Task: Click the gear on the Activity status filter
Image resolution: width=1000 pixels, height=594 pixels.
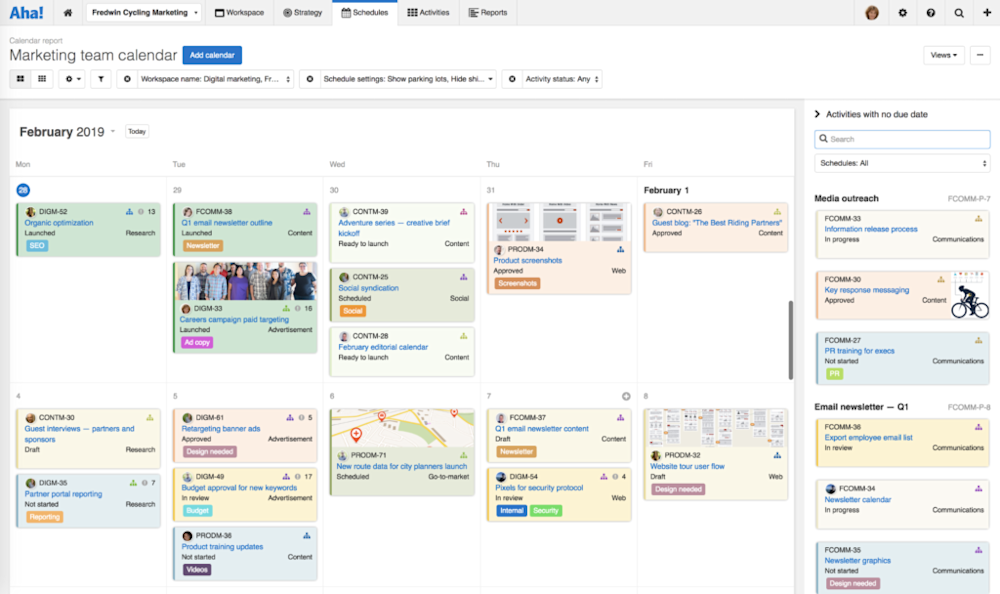Action: click(512, 78)
